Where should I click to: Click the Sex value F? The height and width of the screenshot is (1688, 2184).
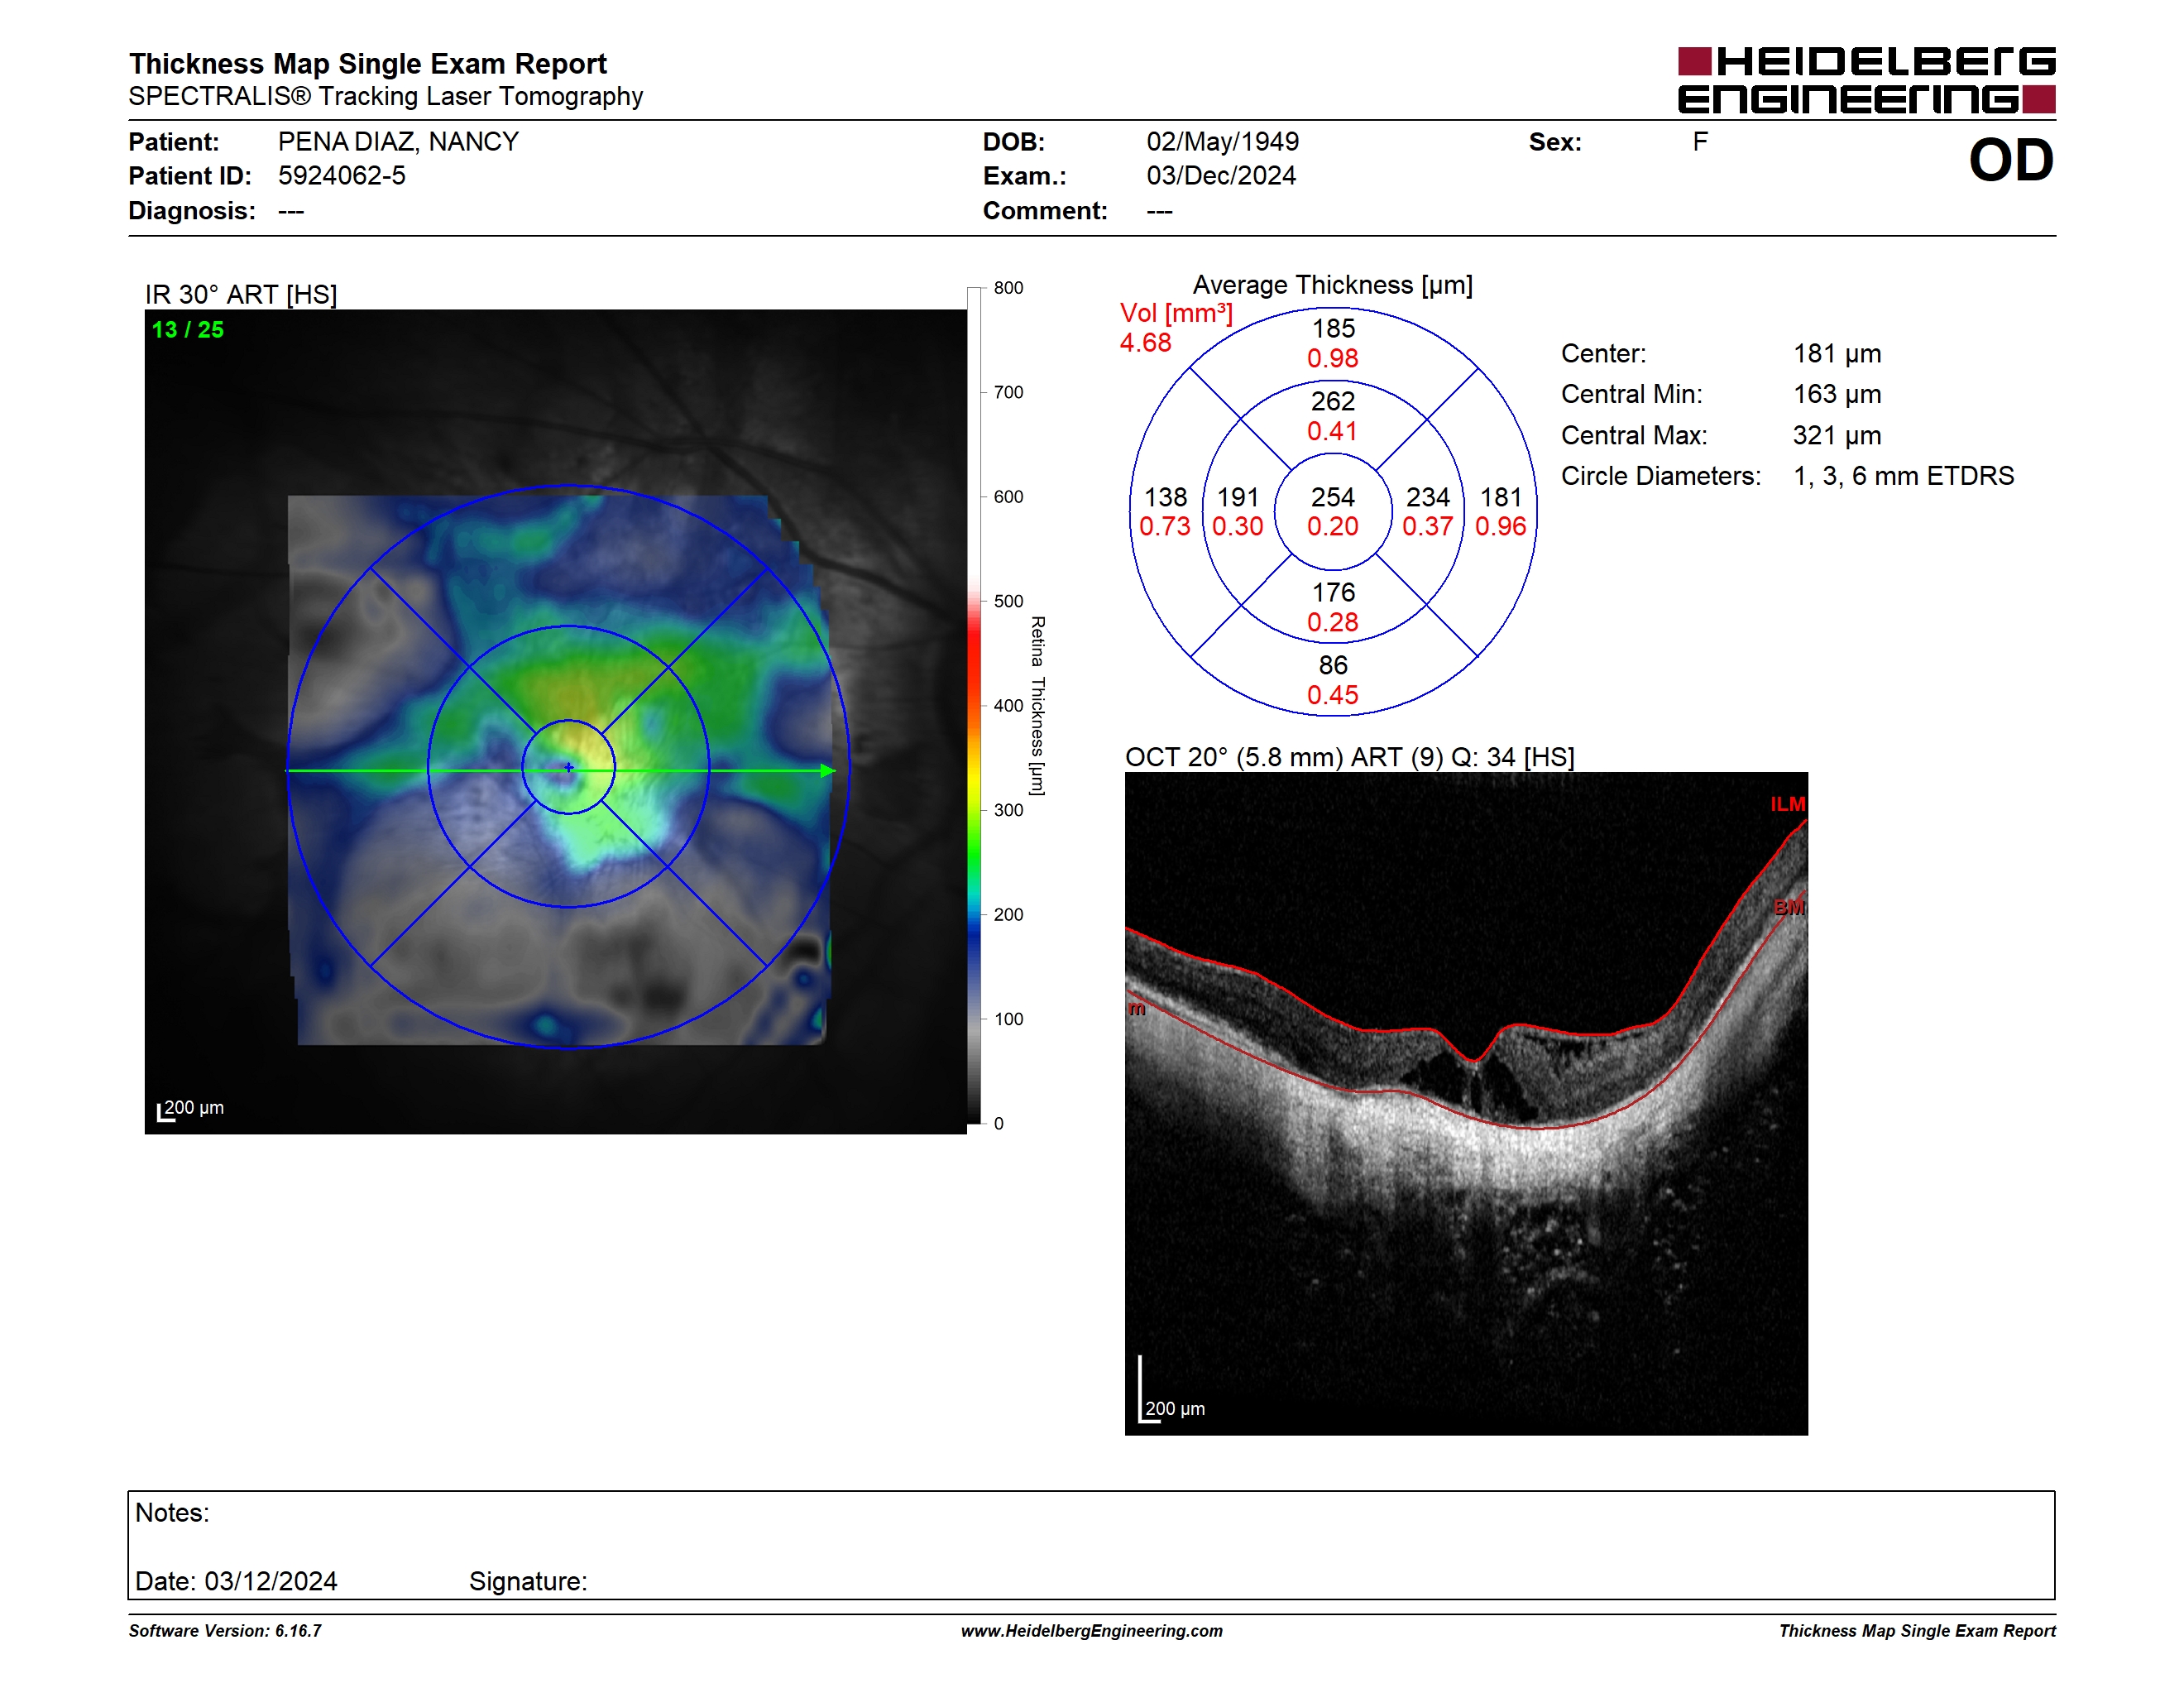pos(1700,142)
